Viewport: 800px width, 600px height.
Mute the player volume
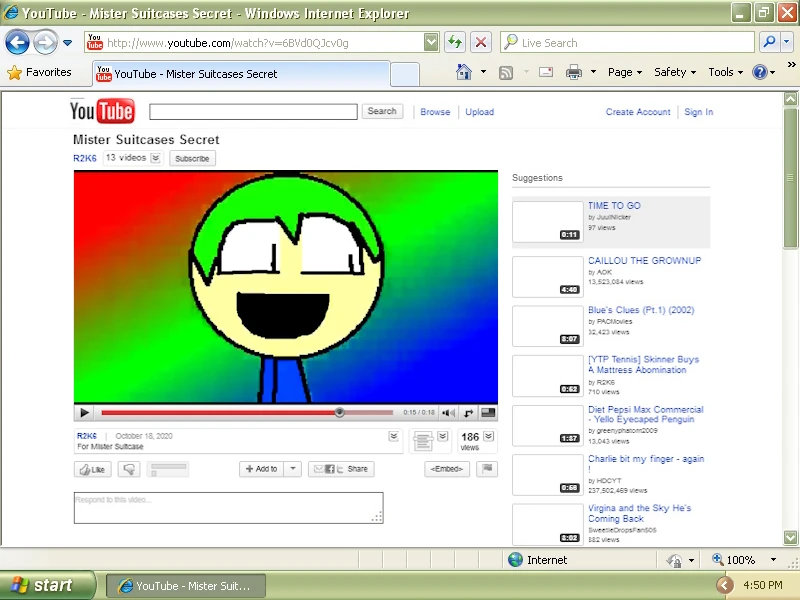click(x=448, y=412)
